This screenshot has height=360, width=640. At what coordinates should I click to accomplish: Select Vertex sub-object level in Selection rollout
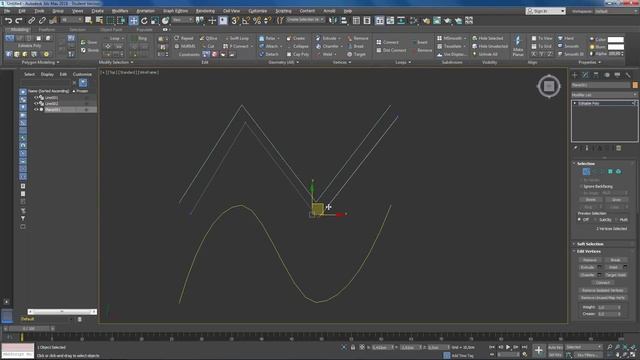click(586, 171)
